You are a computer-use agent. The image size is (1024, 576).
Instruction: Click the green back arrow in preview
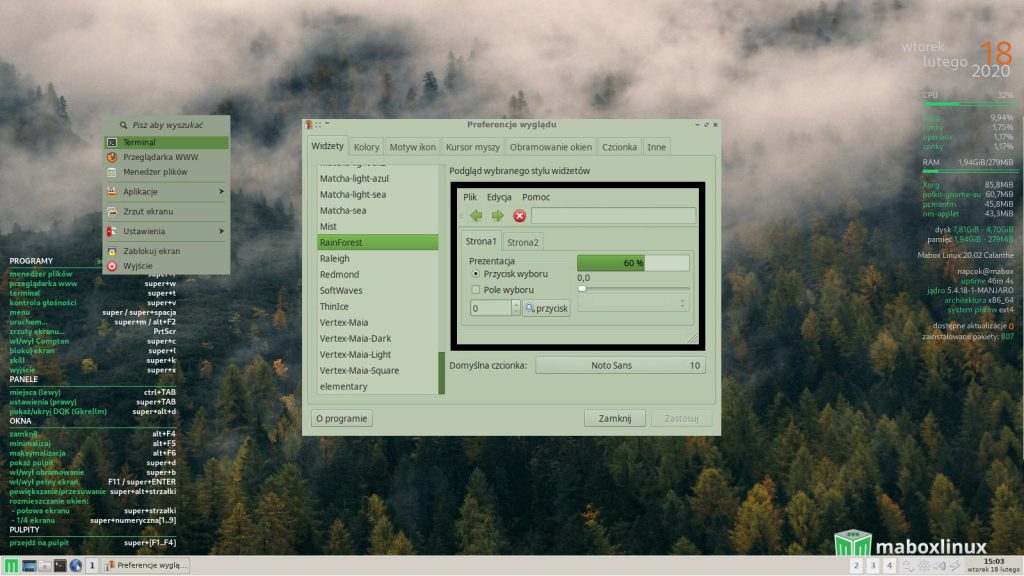tap(476, 215)
